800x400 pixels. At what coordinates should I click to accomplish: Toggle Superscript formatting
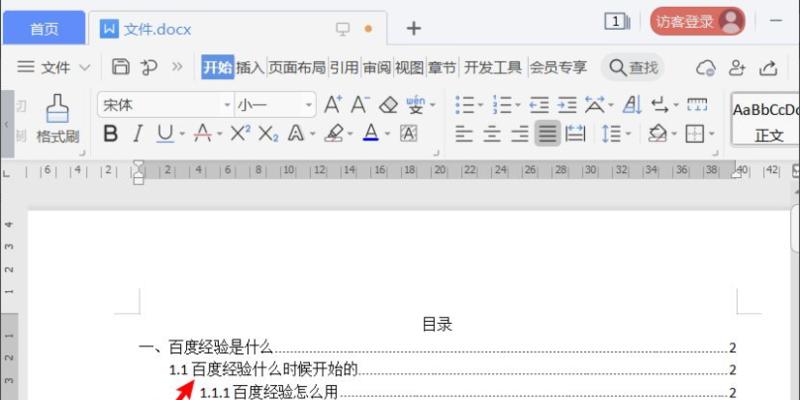click(240, 134)
